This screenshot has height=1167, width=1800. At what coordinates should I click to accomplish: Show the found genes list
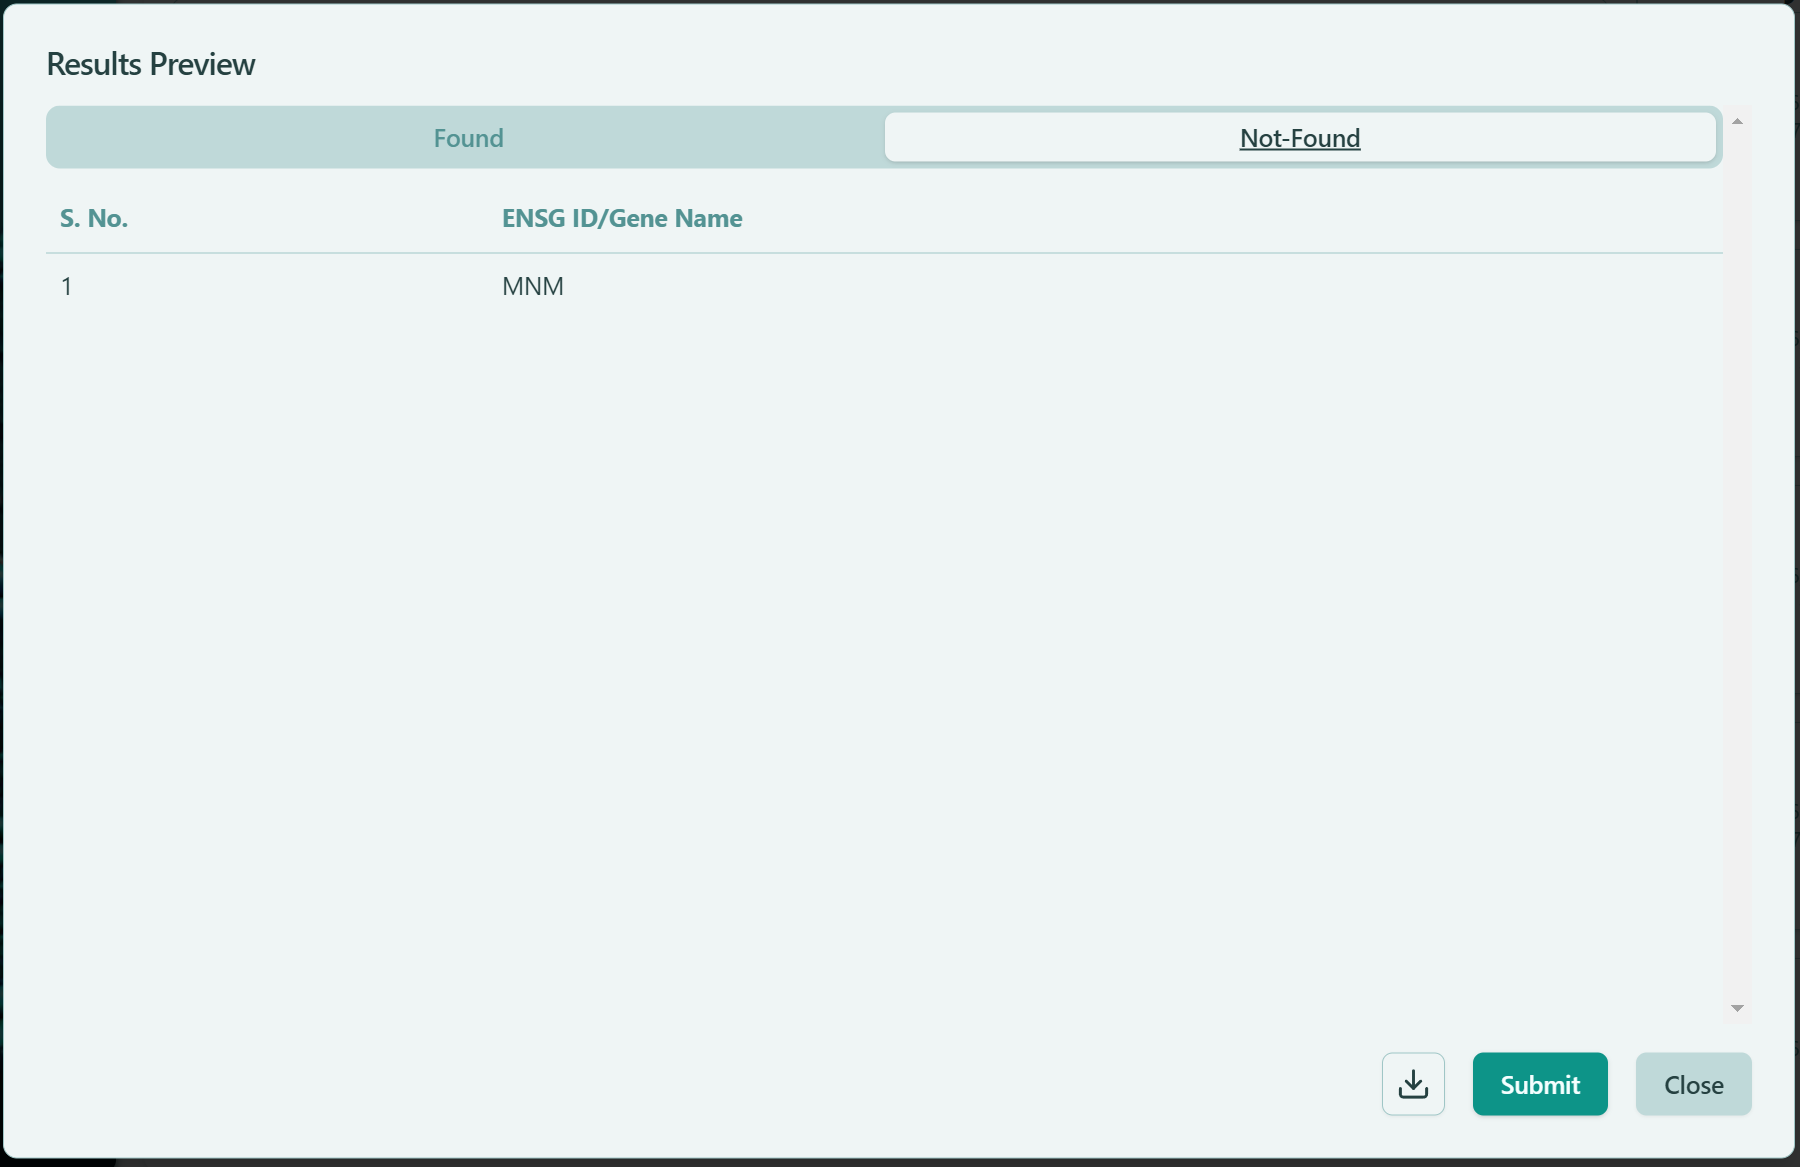[468, 138]
